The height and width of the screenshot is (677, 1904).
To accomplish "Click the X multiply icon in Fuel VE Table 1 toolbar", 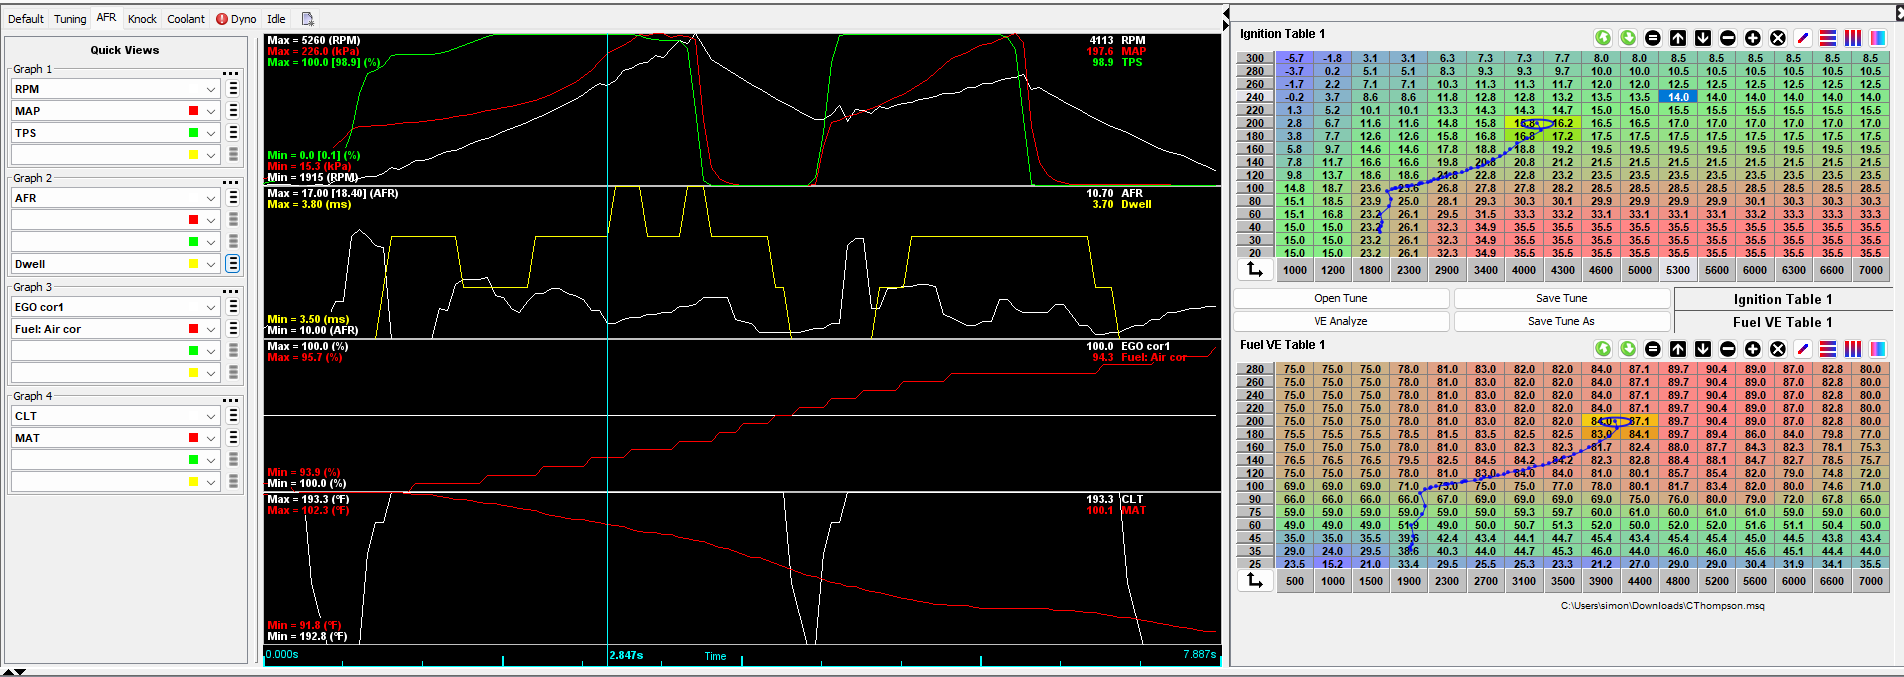I will 1778,349.
